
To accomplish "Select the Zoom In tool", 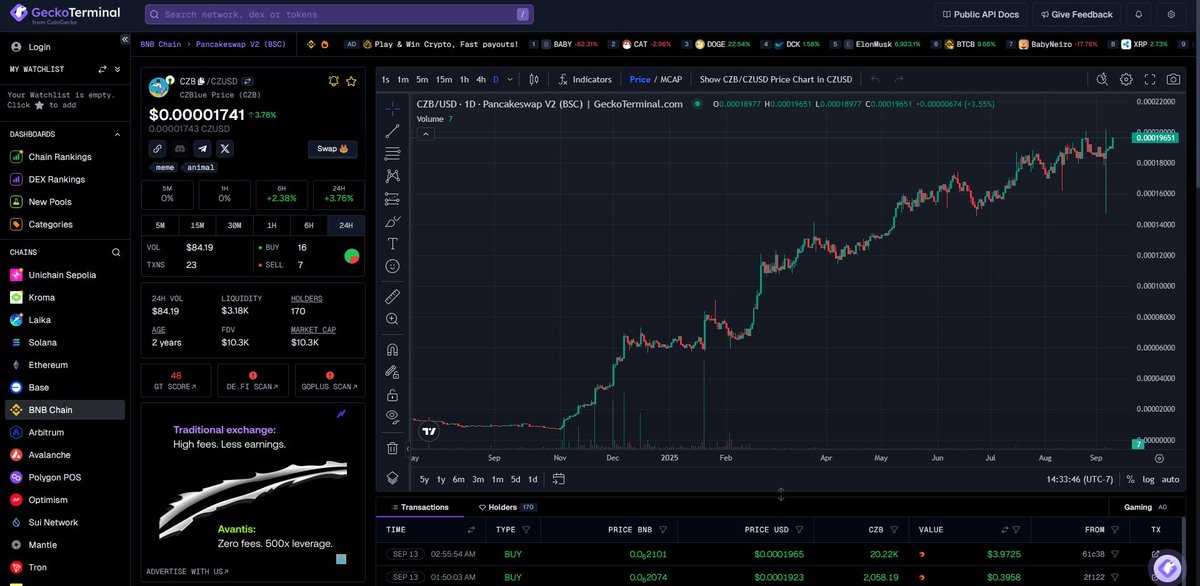I will (393, 319).
